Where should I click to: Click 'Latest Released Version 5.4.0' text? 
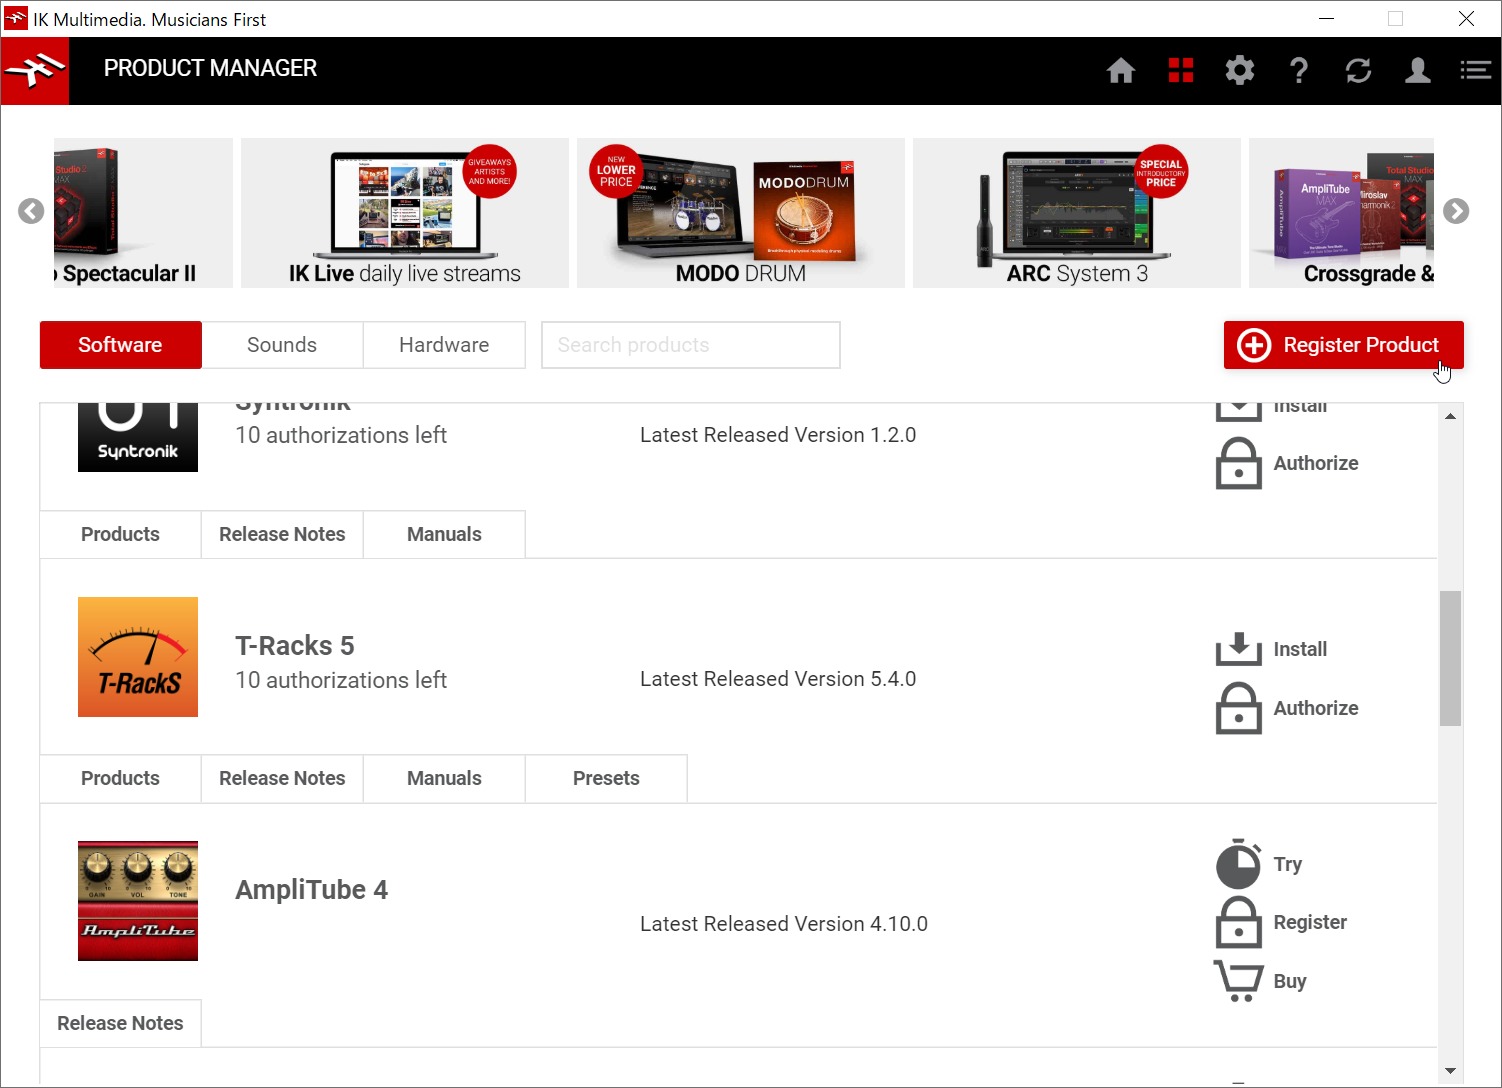778,679
